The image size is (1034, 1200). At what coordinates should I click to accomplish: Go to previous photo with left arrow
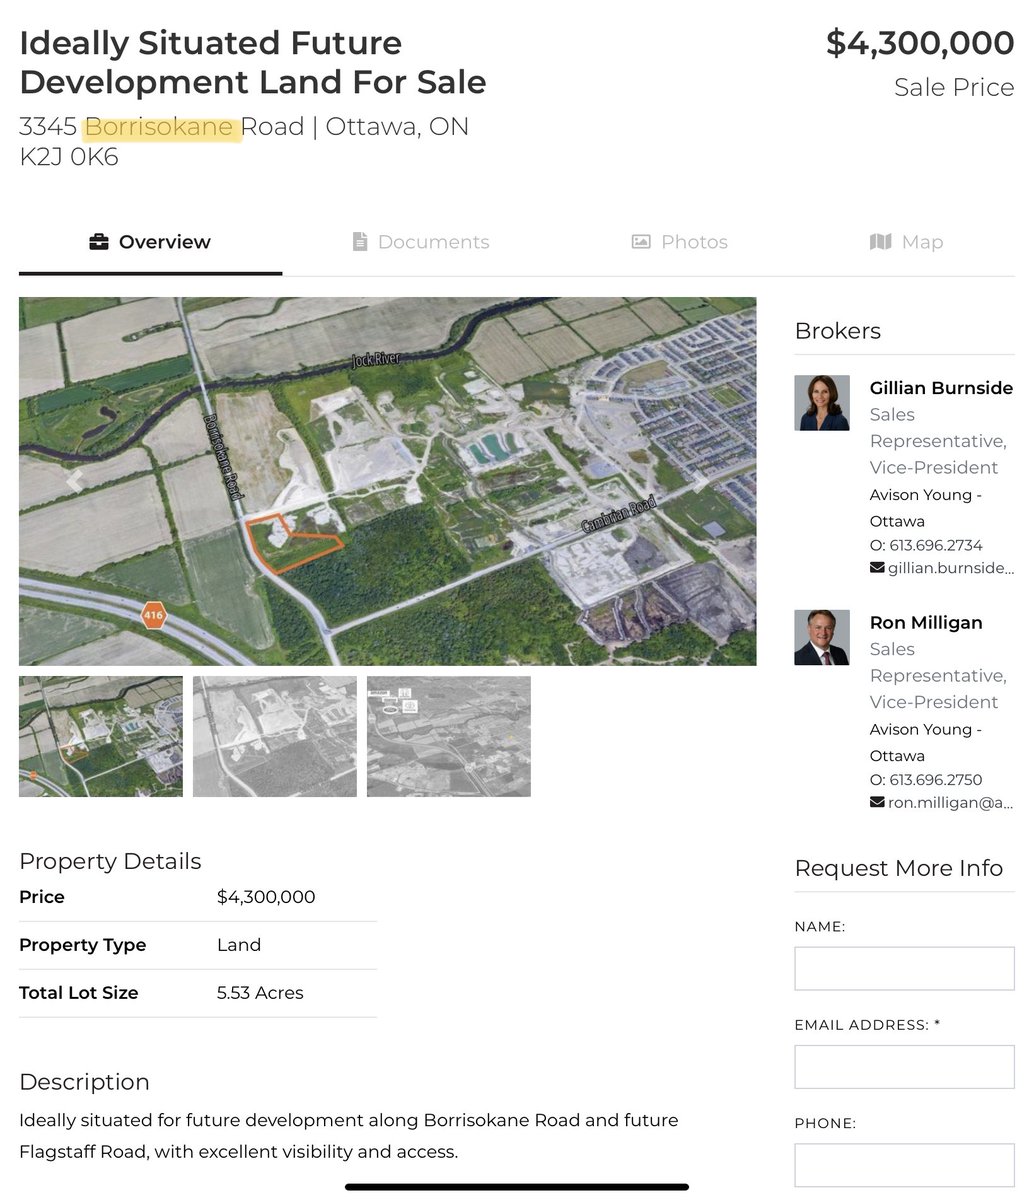(74, 481)
